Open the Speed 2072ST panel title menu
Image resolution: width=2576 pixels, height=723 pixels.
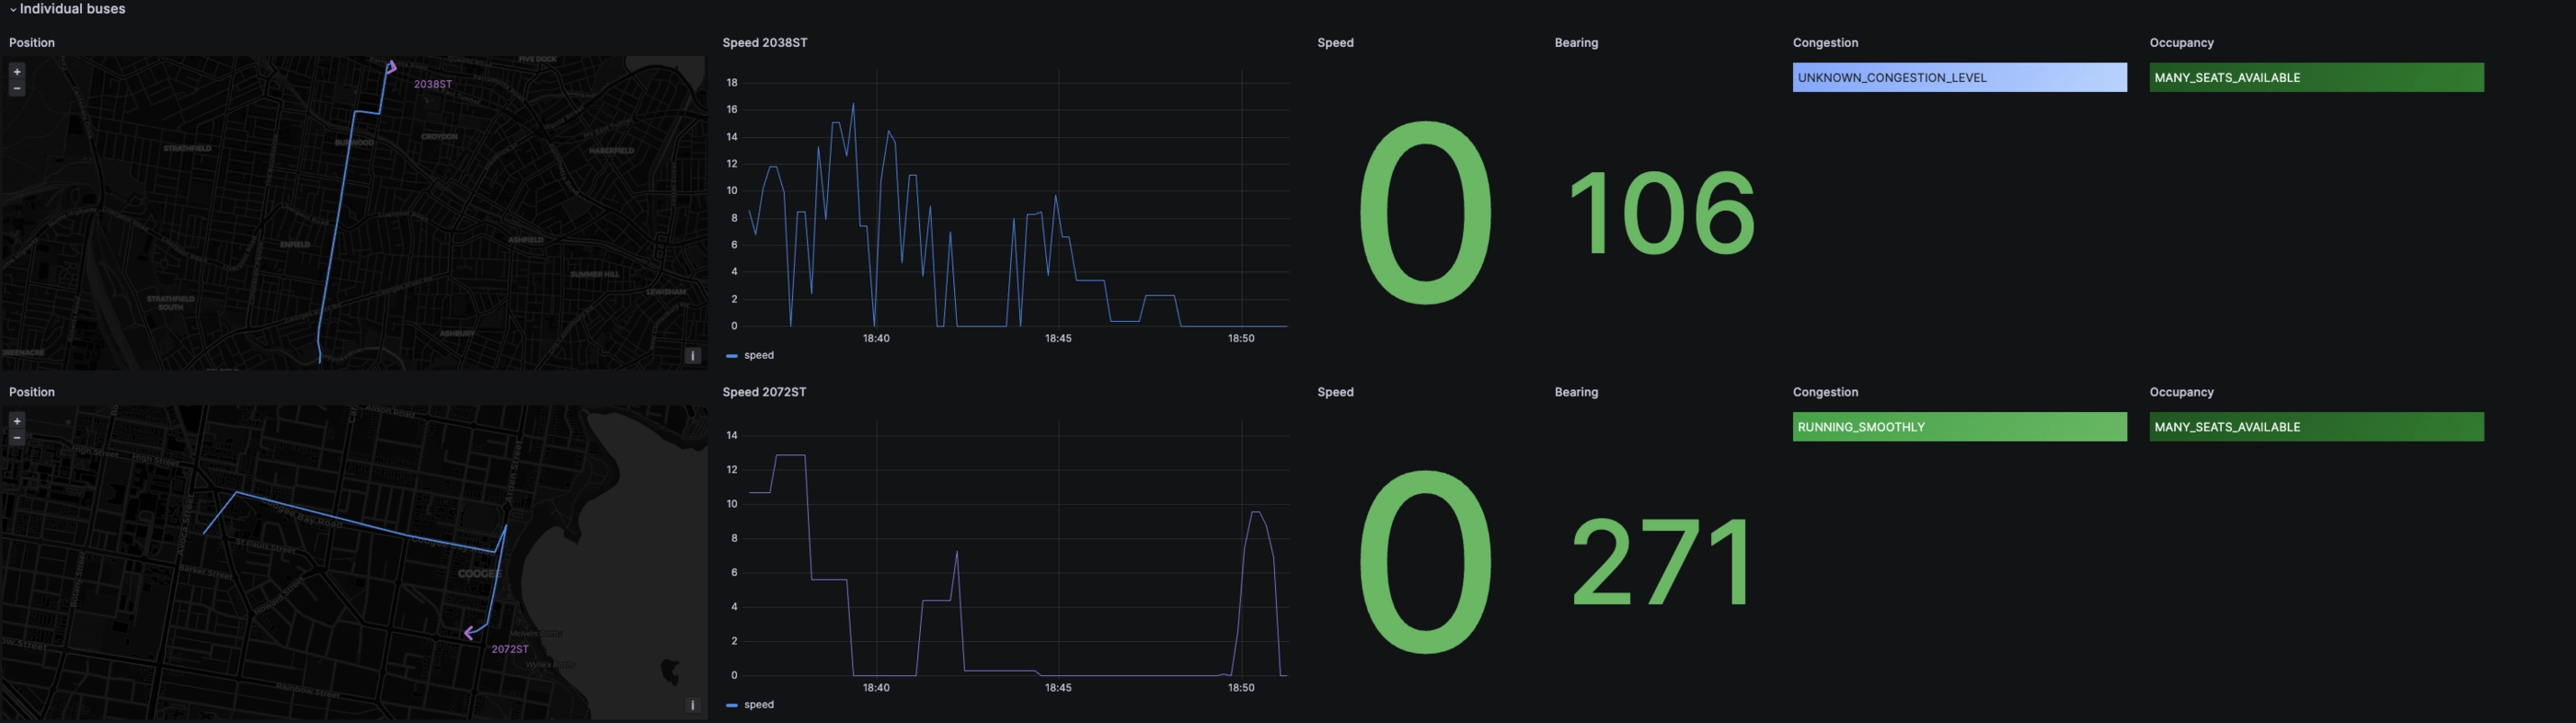(764, 392)
